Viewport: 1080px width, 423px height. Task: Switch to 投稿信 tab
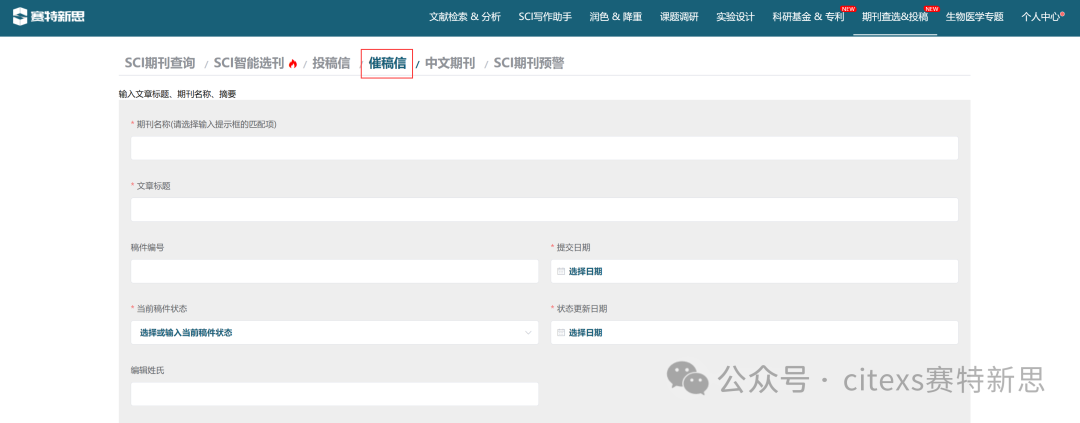coord(331,63)
